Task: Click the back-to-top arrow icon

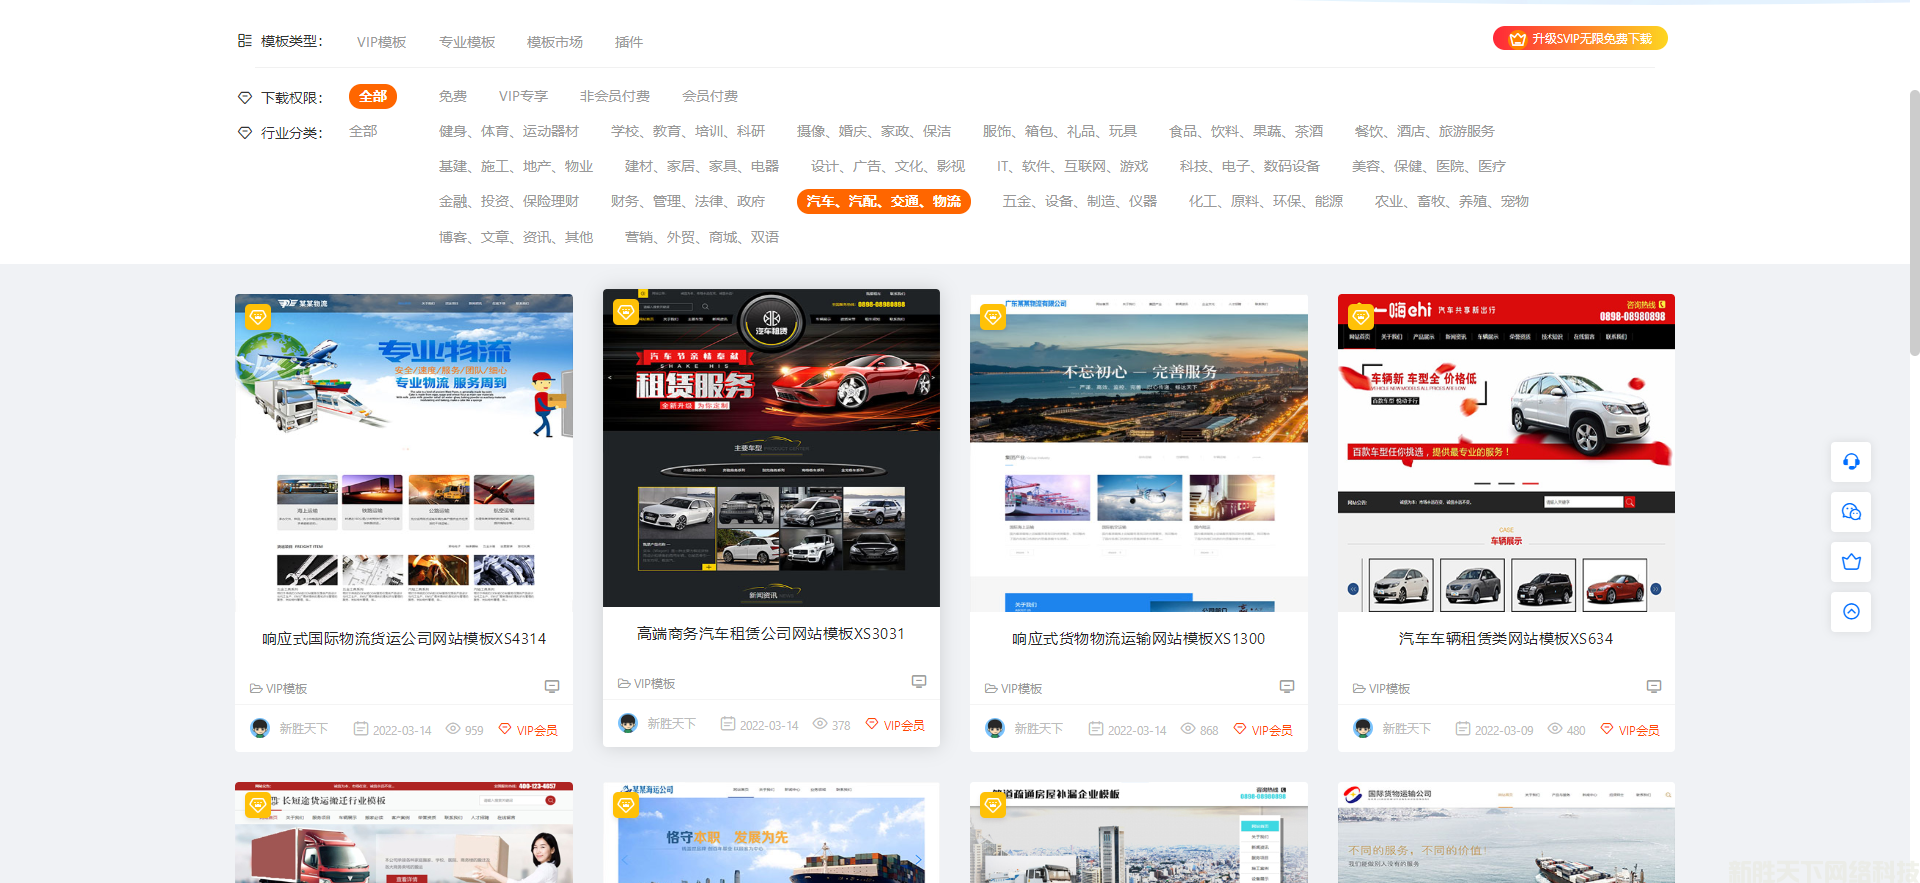Action: (x=1851, y=612)
